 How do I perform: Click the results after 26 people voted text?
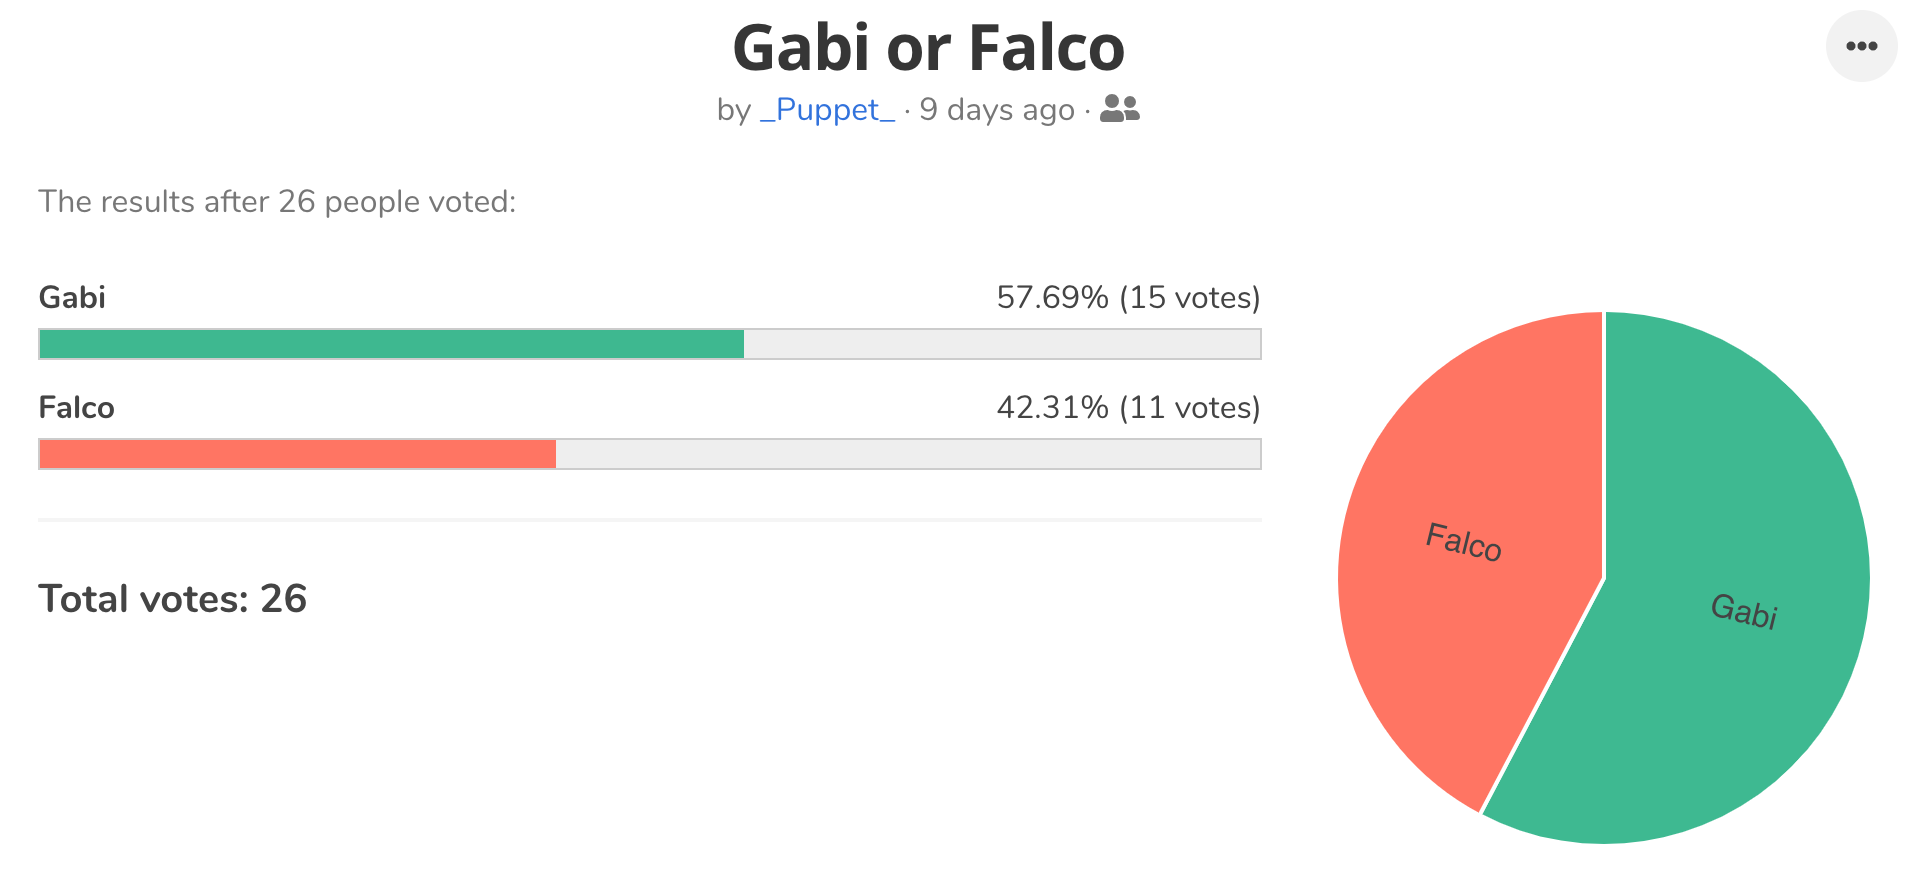[x=277, y=201]
